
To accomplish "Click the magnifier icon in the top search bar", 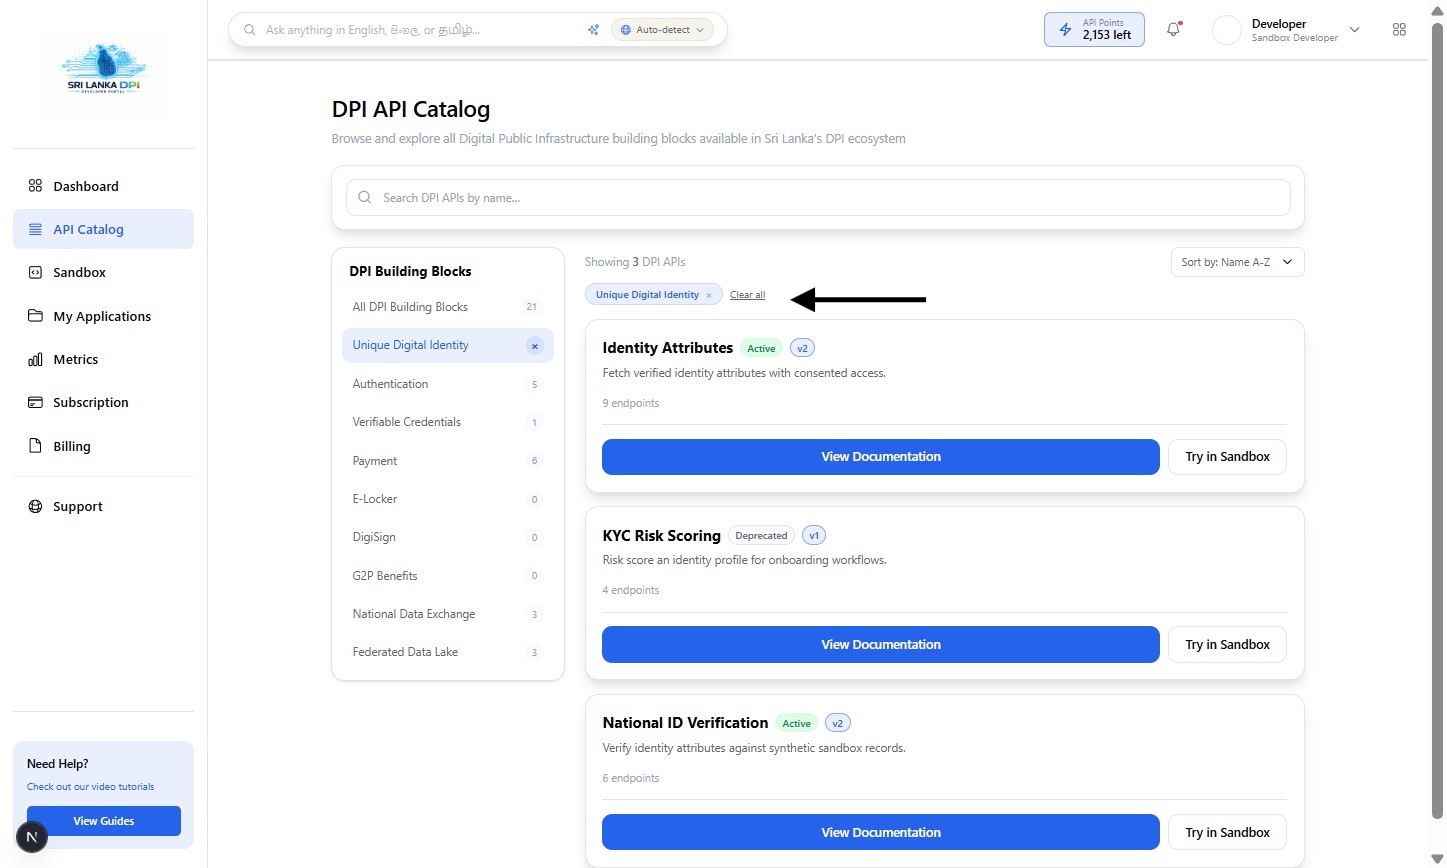I will pos(250,30).
